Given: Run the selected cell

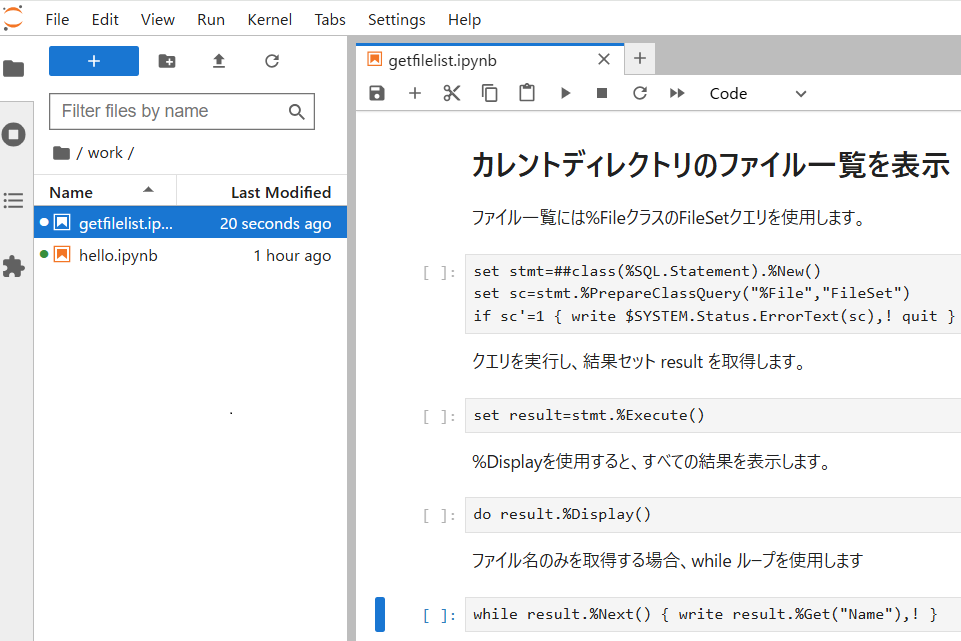Looking at the screenshot, I should [x=565, y=93].
